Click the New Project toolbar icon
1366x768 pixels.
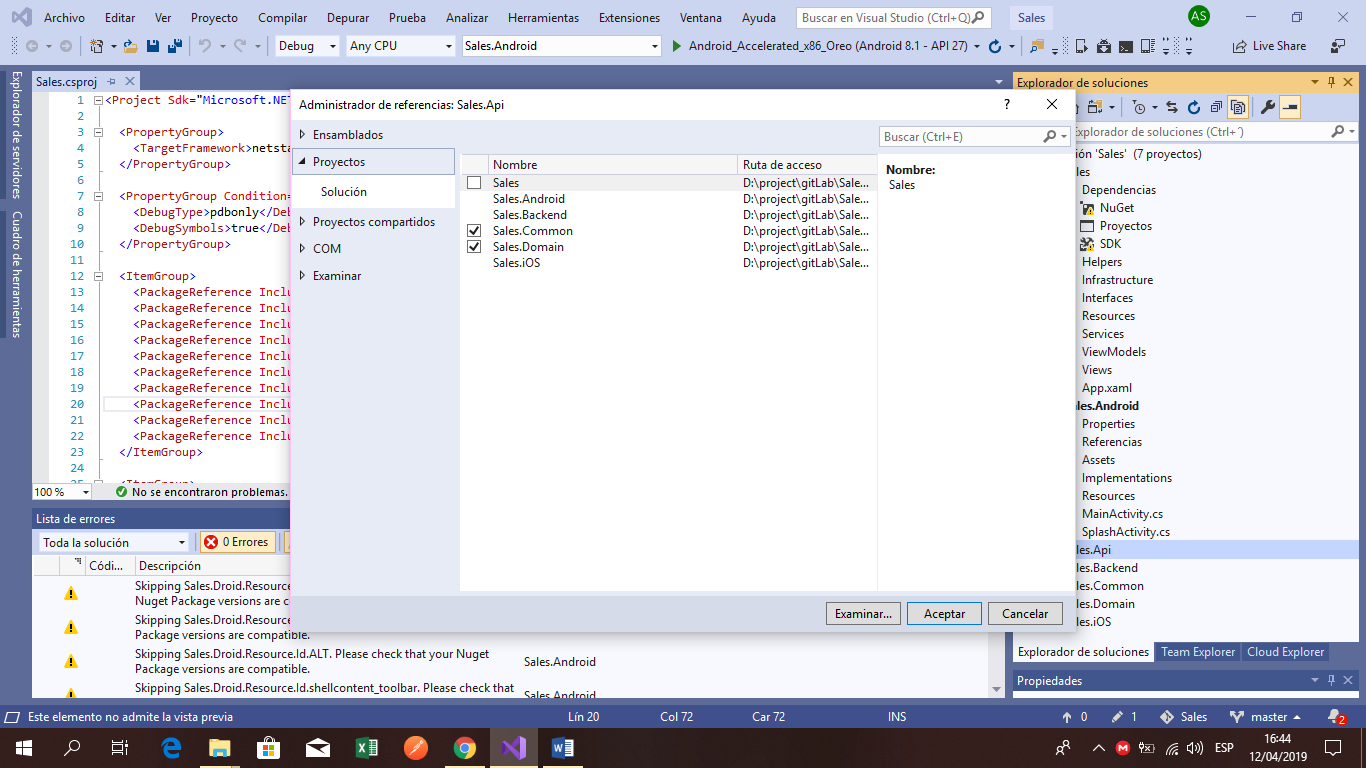coord(96,46)
